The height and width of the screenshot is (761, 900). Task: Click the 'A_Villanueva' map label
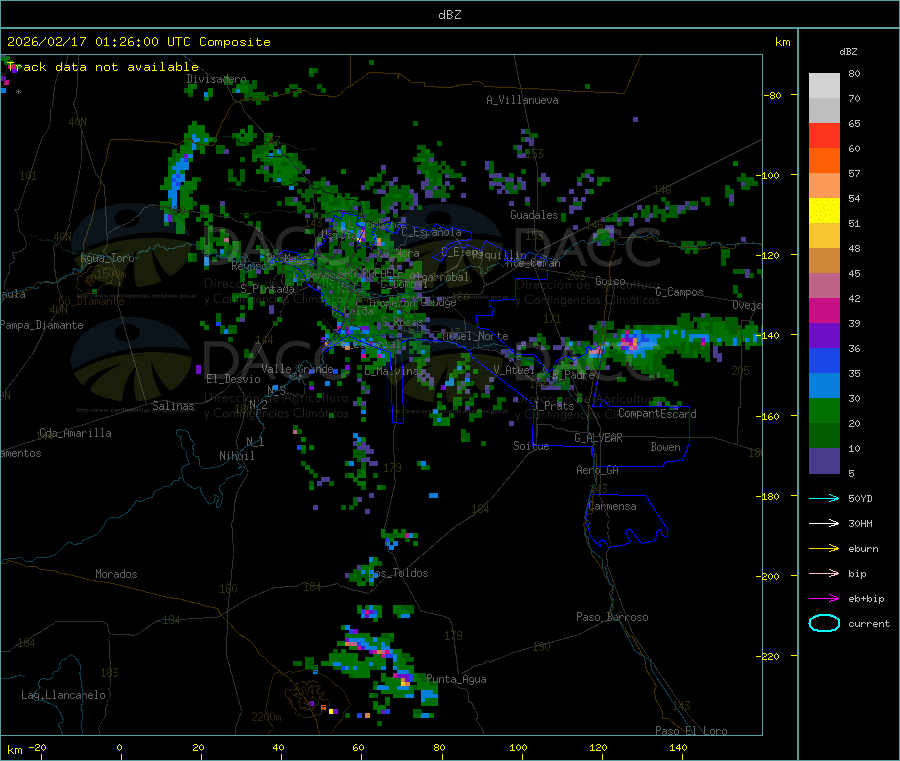point(522,100)
